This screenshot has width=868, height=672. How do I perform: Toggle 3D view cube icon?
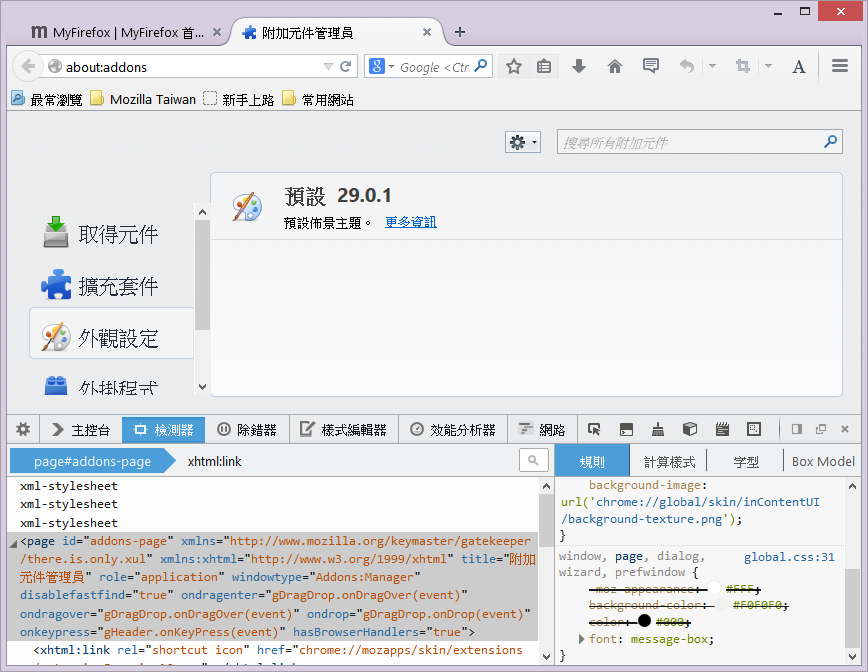pyautogui.click(x=689, y=430)
